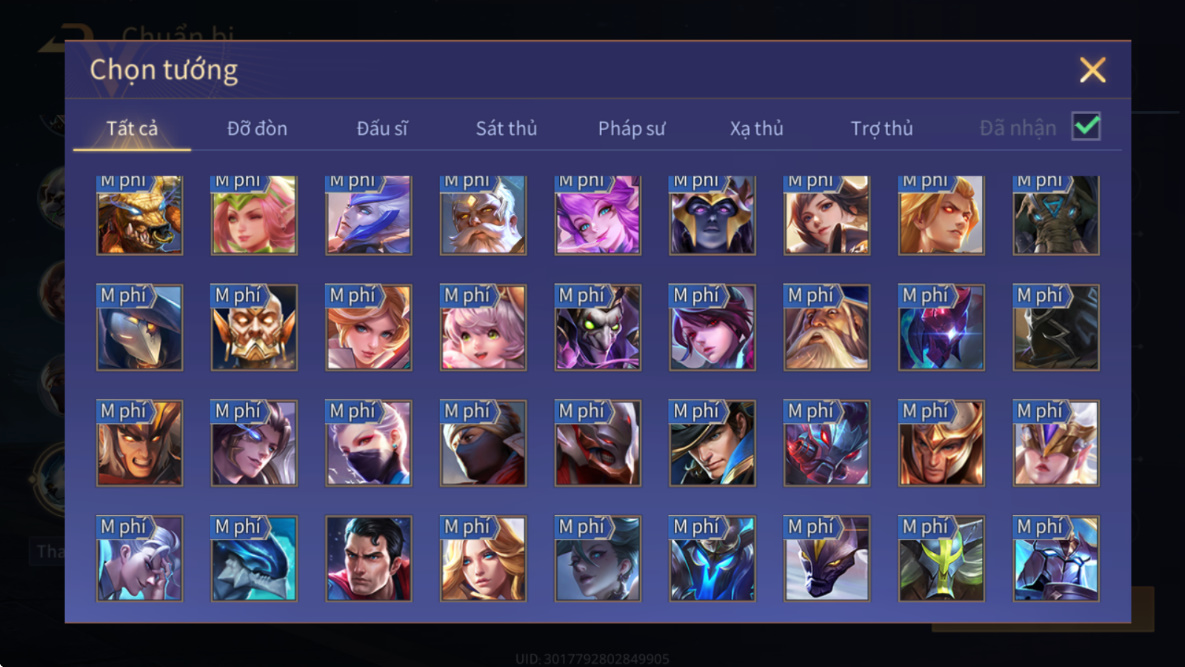Switch to the Đấu sĩ tab
This screenshot has height=667, width=1185.
[x=382, y=128]
